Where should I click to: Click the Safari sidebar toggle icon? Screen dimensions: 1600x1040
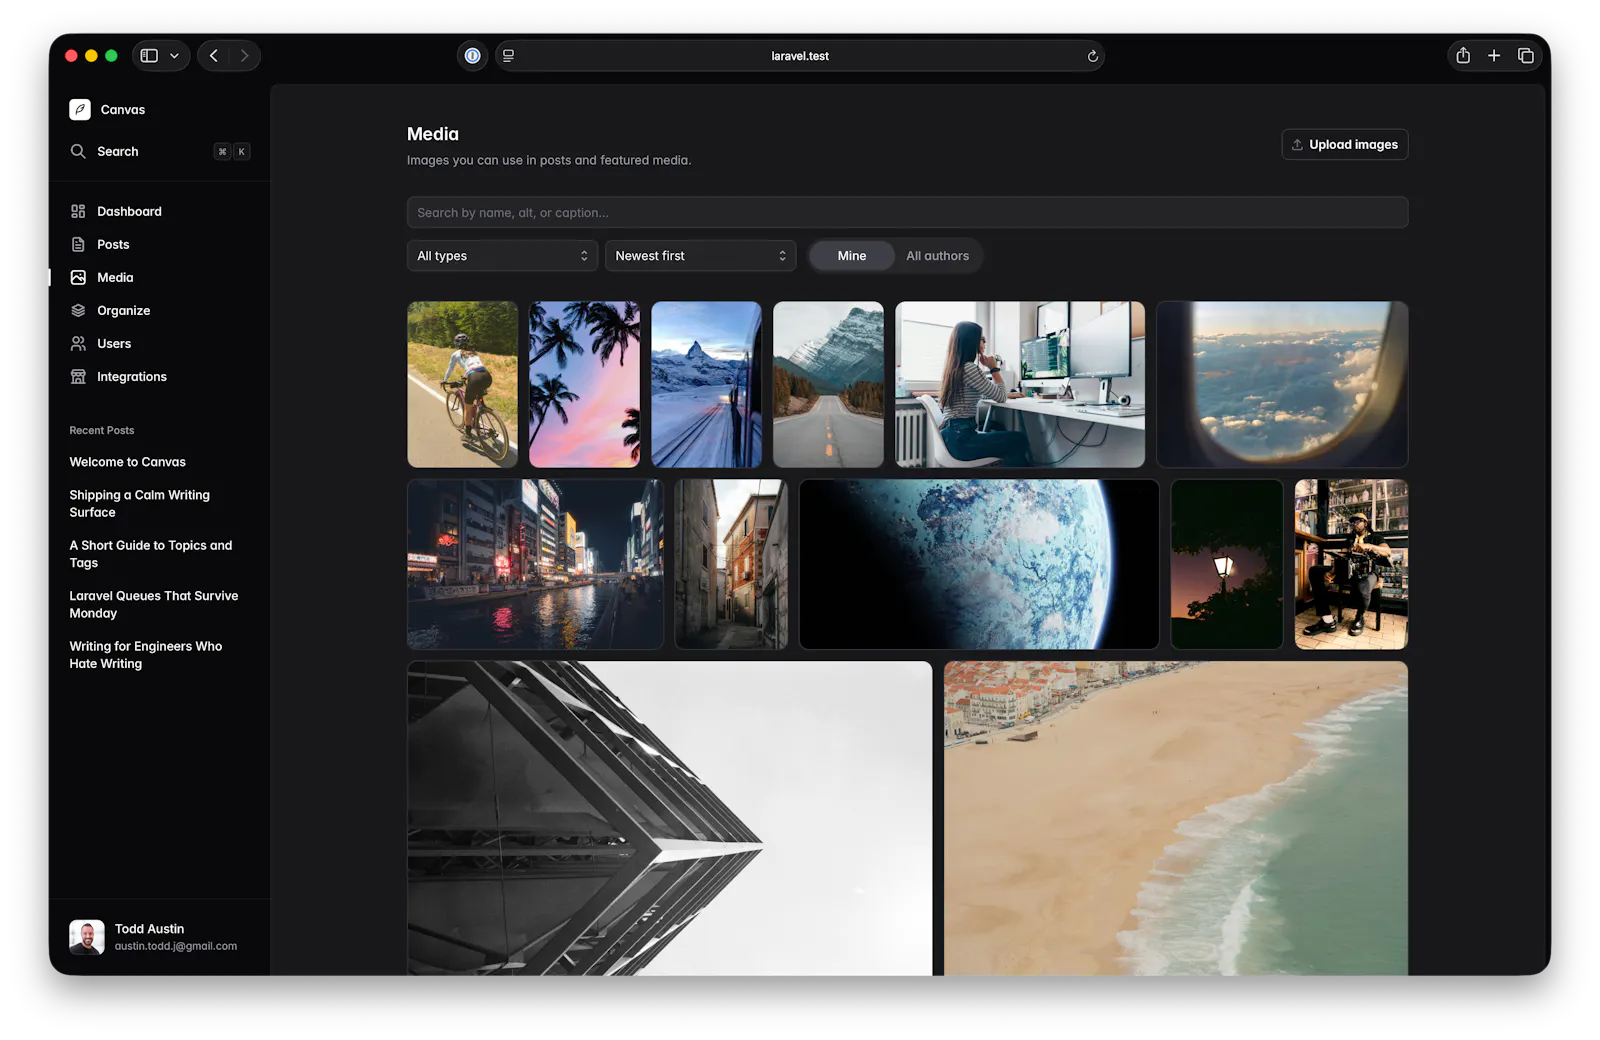pyautogui.click(x=149, y=56)
